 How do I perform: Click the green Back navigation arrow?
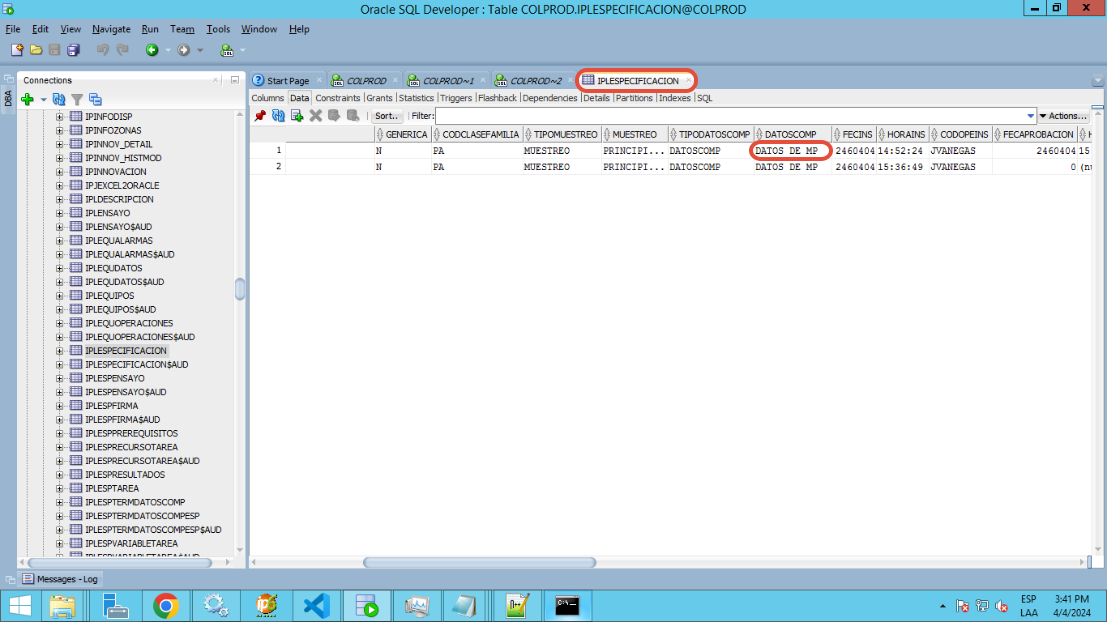tap(152, 50)
